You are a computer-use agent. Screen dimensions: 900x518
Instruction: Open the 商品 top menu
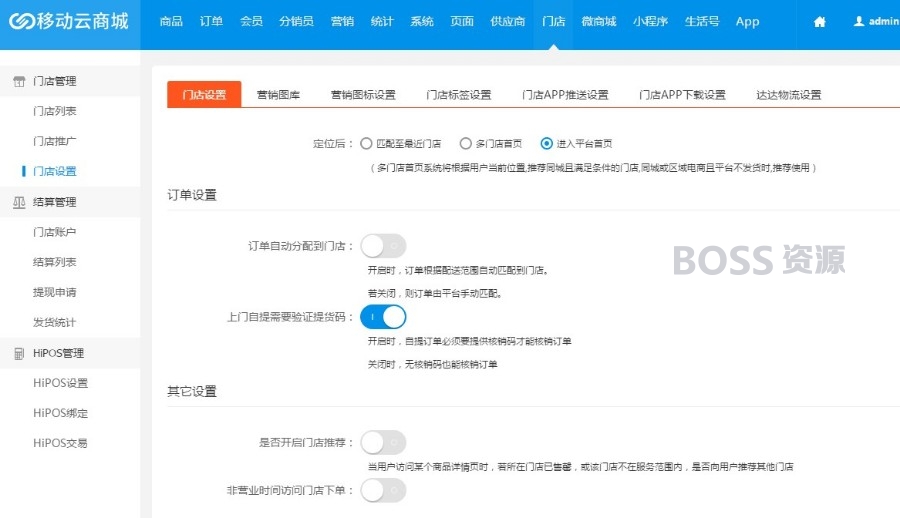171,21
